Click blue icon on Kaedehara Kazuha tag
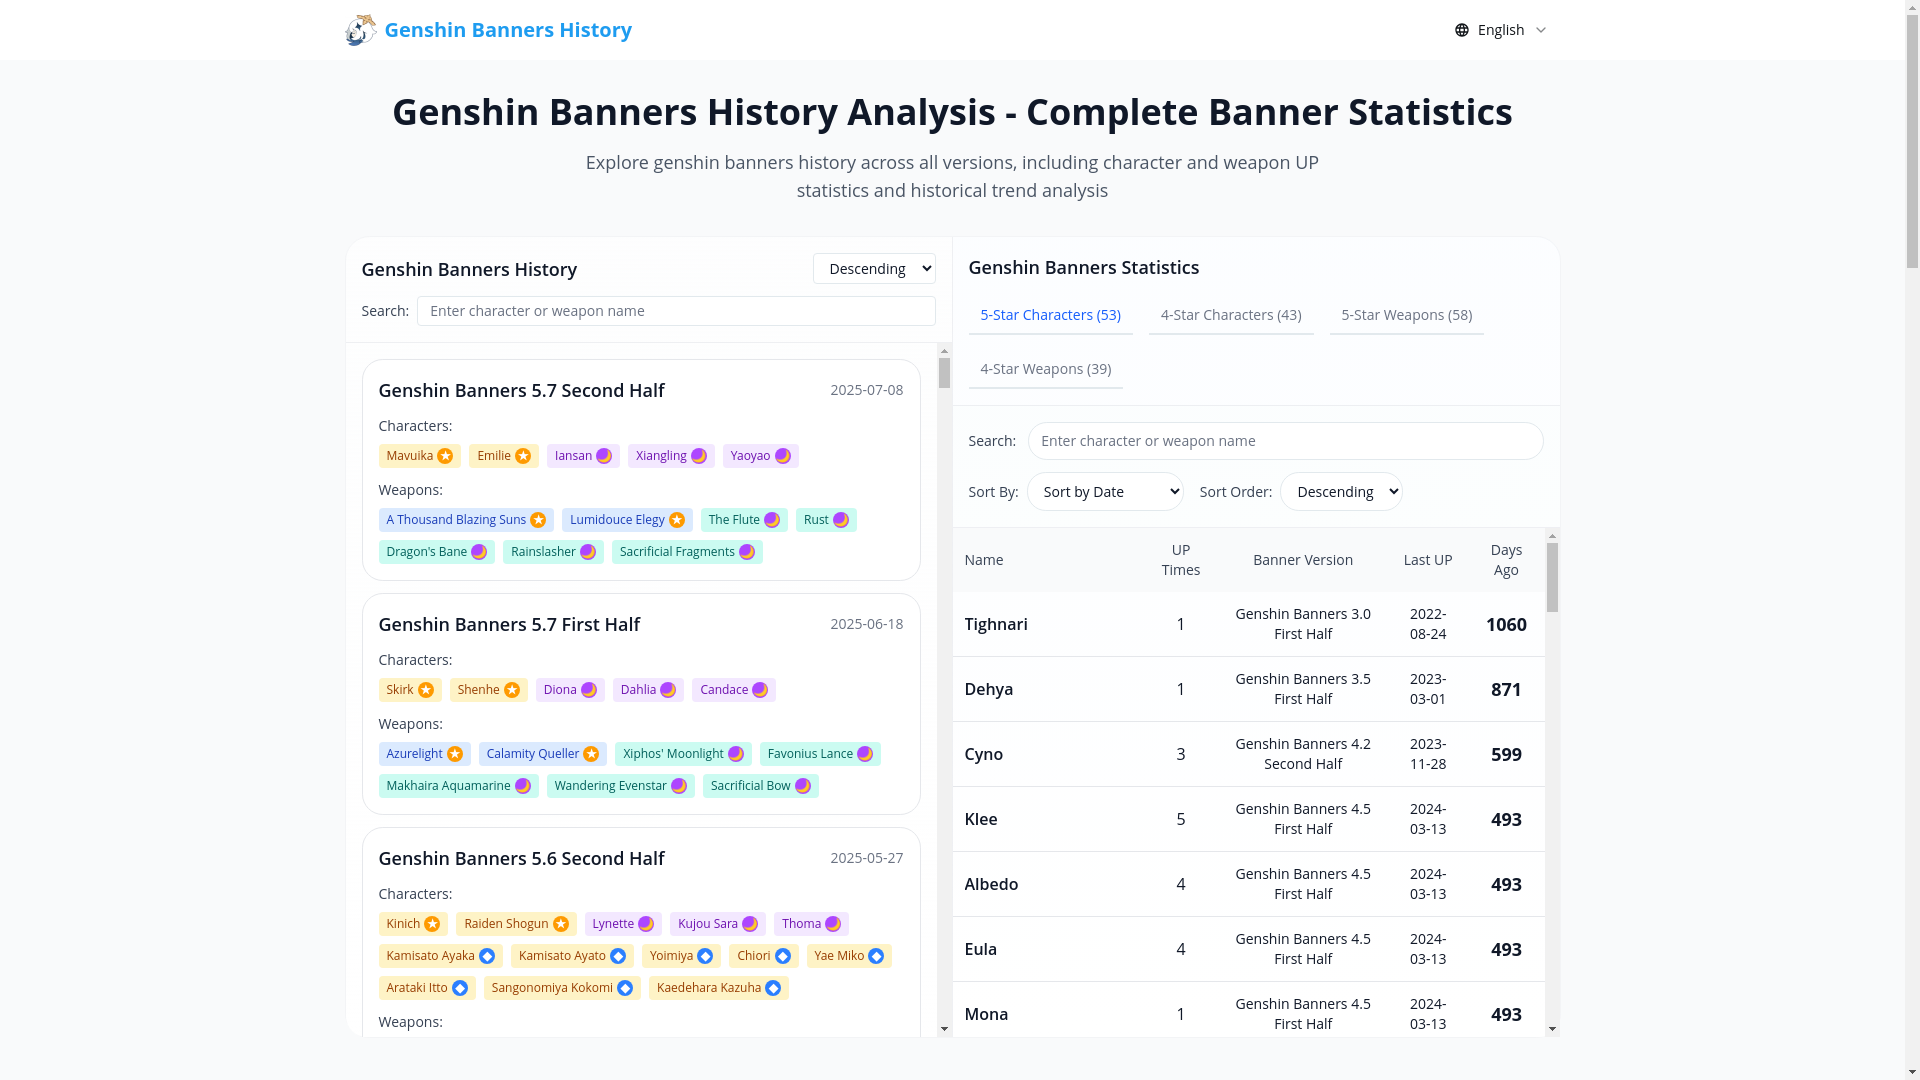The height and width of the screenshot is (1080, 1920). click(x=773, y=988)
